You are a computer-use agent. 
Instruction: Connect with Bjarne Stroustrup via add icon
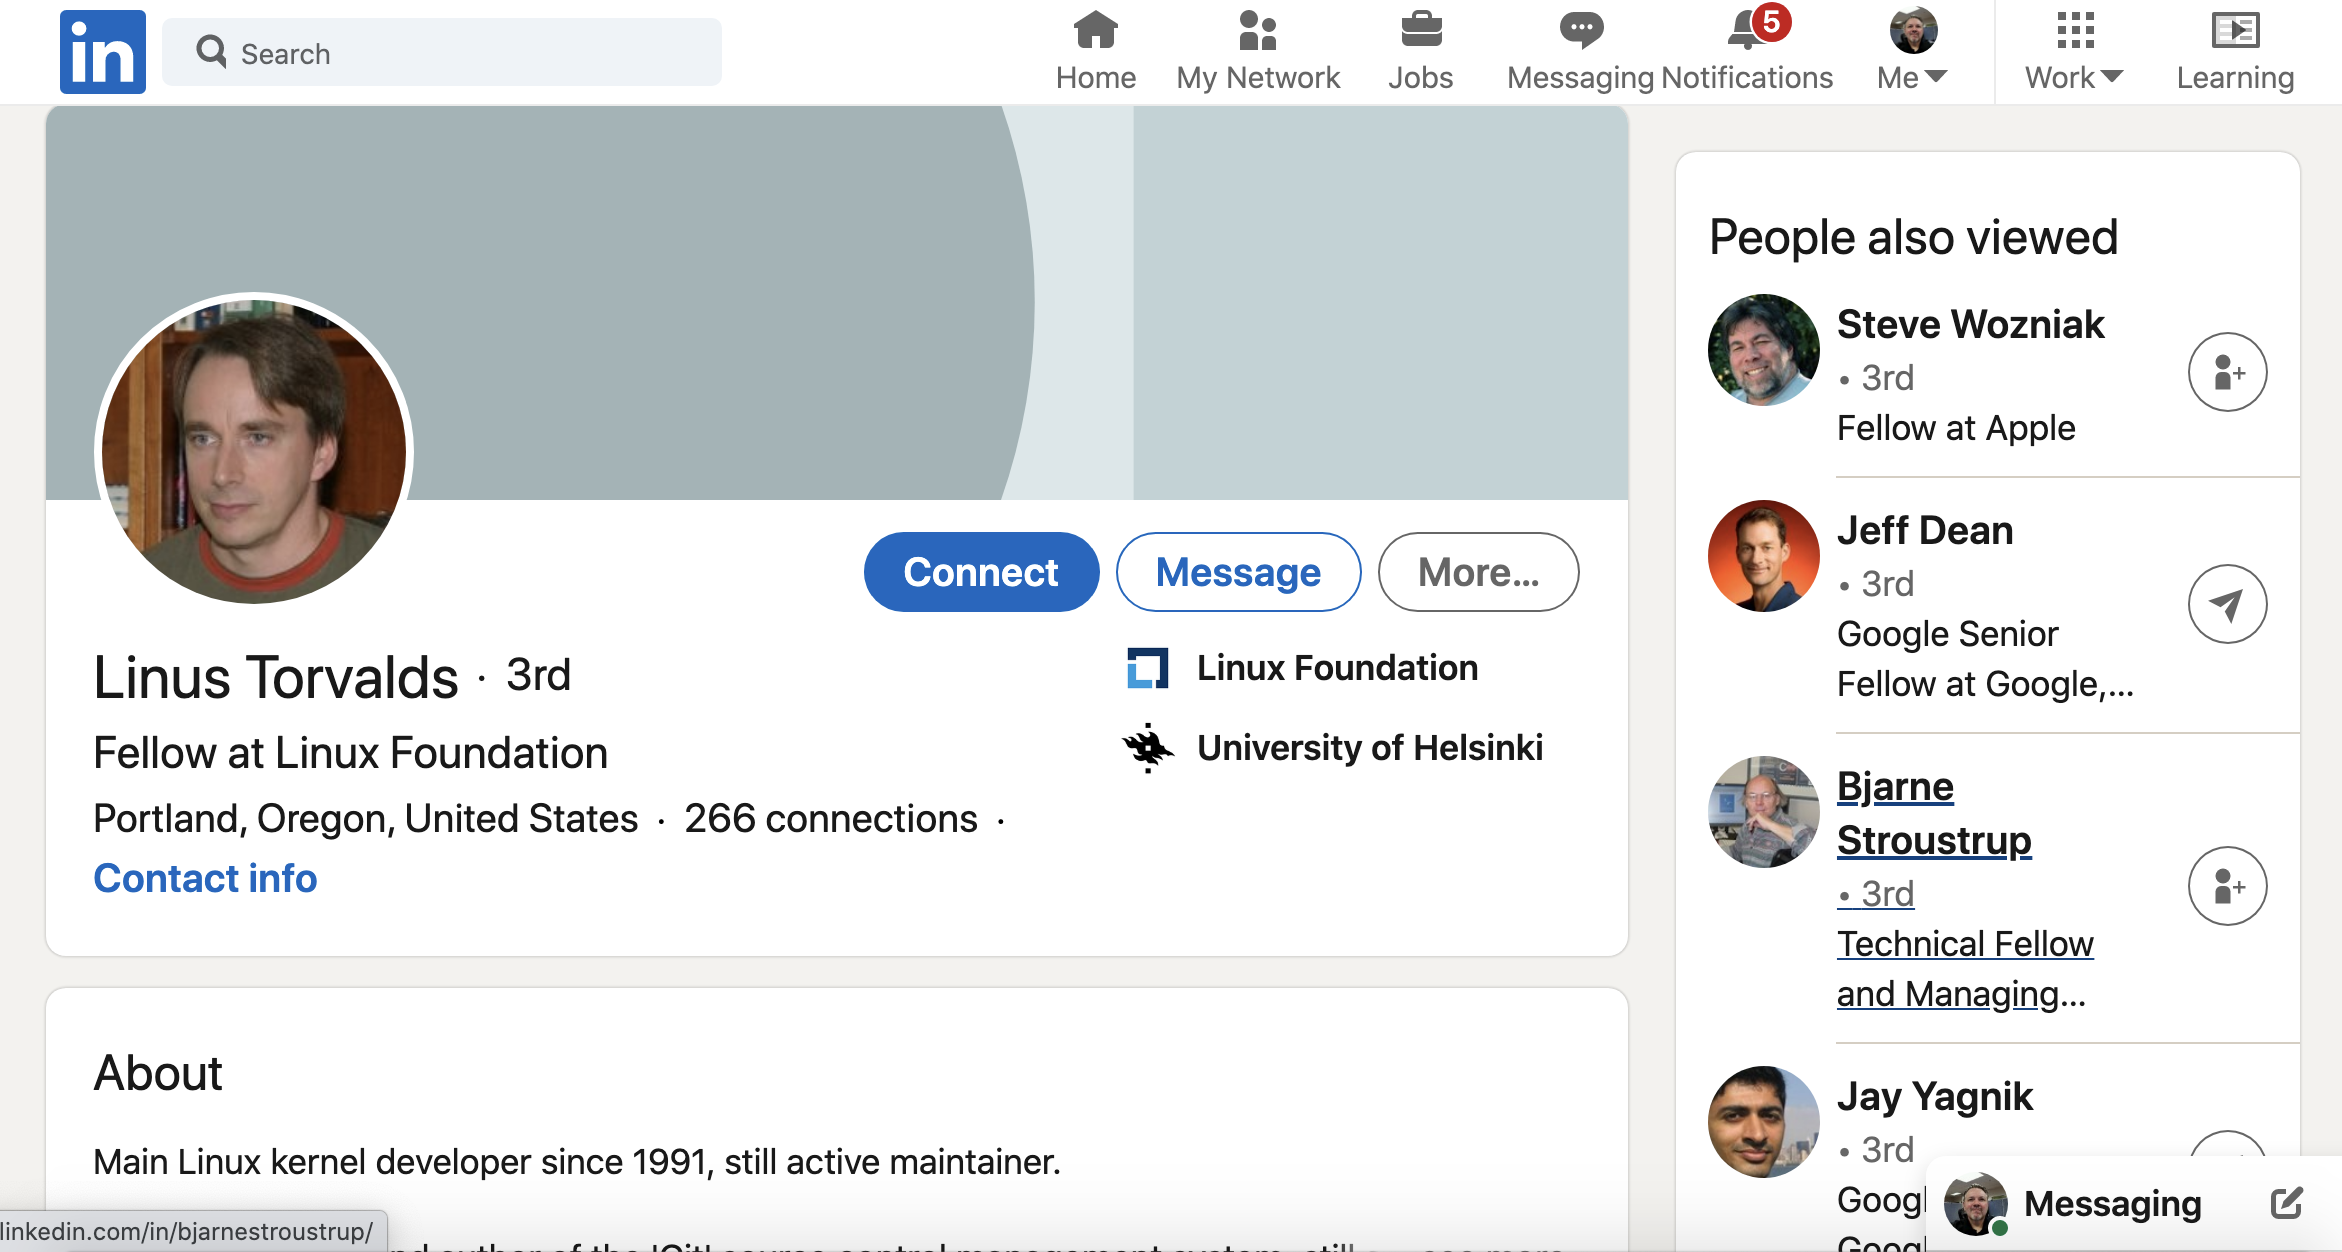tap(2227, 886)
